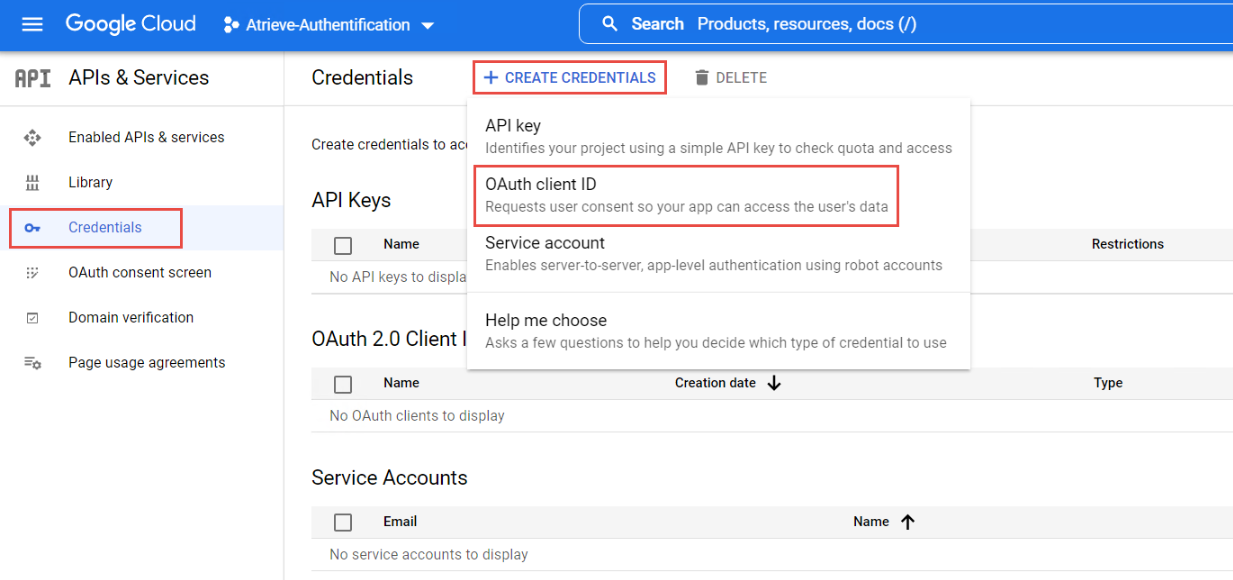Click the Delete button
This screenshot has width=1233, height=580.
(731, 77)
